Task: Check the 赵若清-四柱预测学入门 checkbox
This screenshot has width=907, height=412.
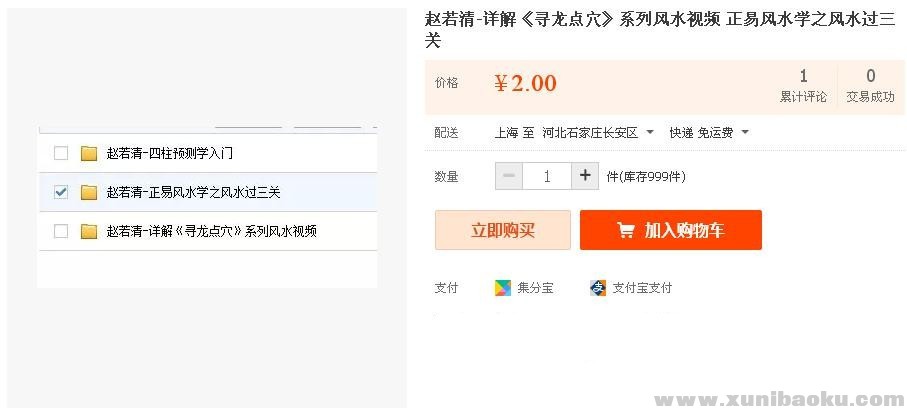Action: point(61,153)
